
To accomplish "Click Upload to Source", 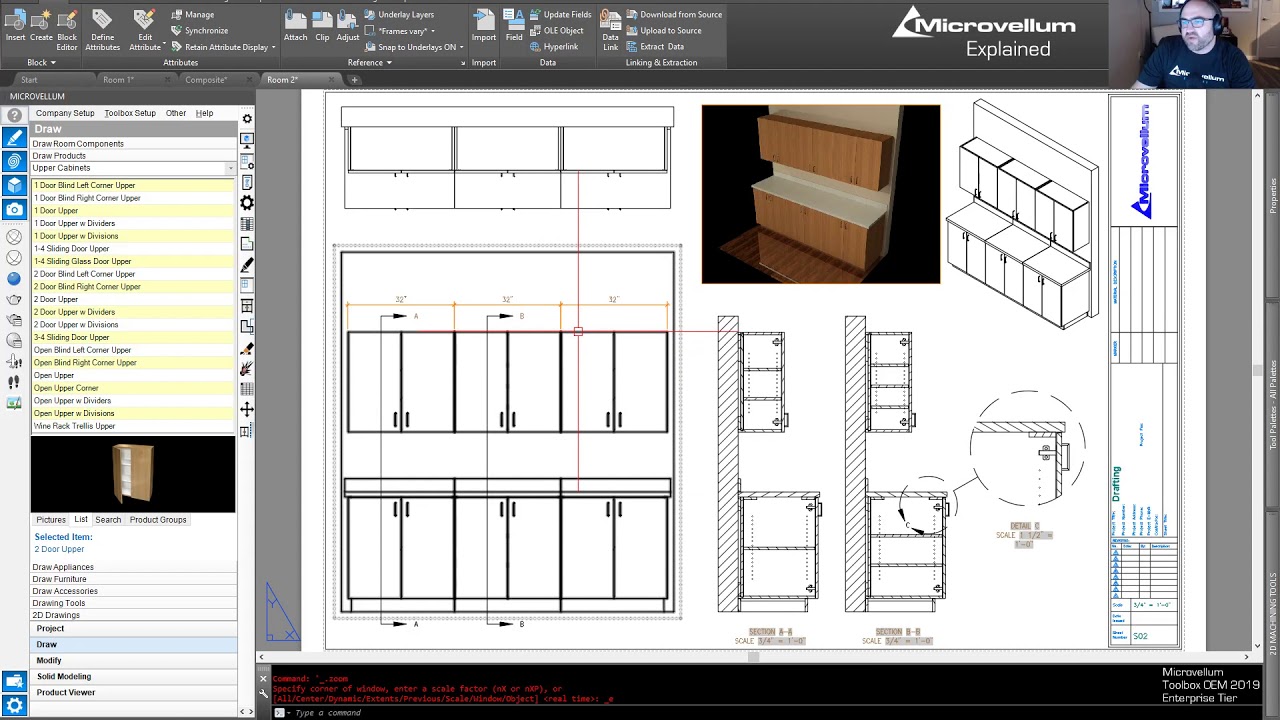I will click(664, 31).
